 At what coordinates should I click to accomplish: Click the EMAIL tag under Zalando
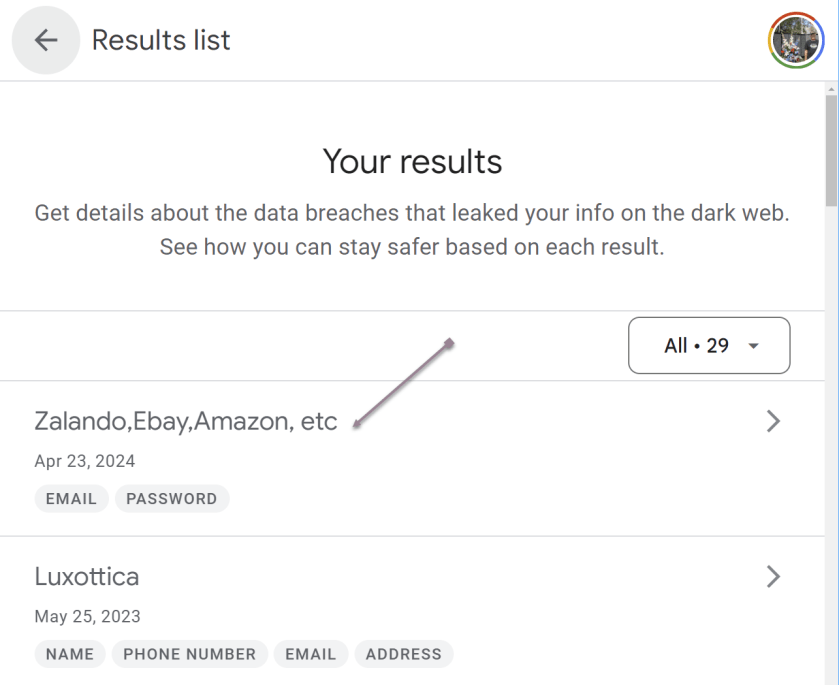tap(71, 498)
